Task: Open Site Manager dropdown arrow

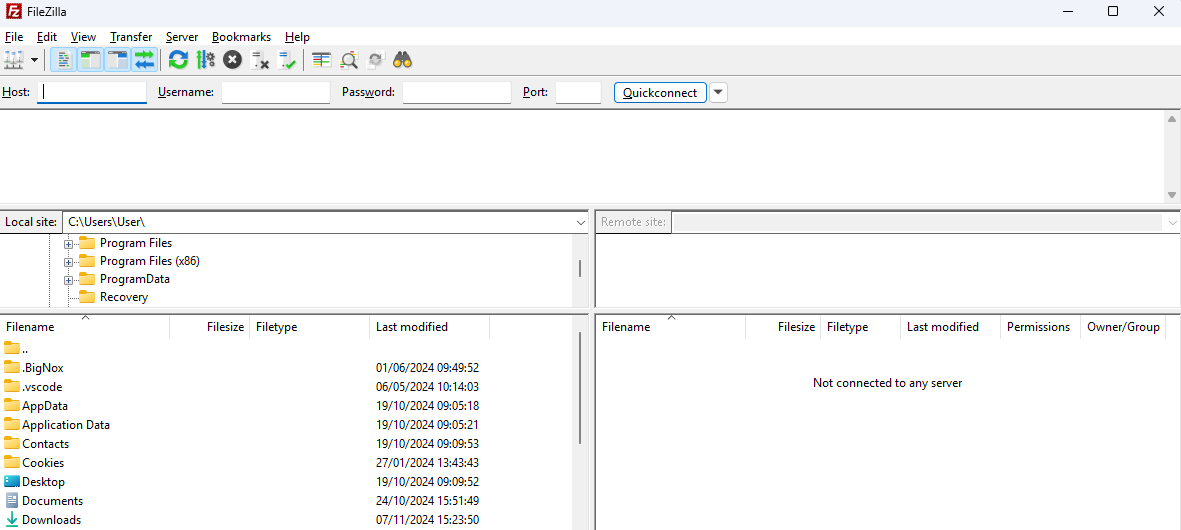Action: pyautogui.click(x=34, y=60)
